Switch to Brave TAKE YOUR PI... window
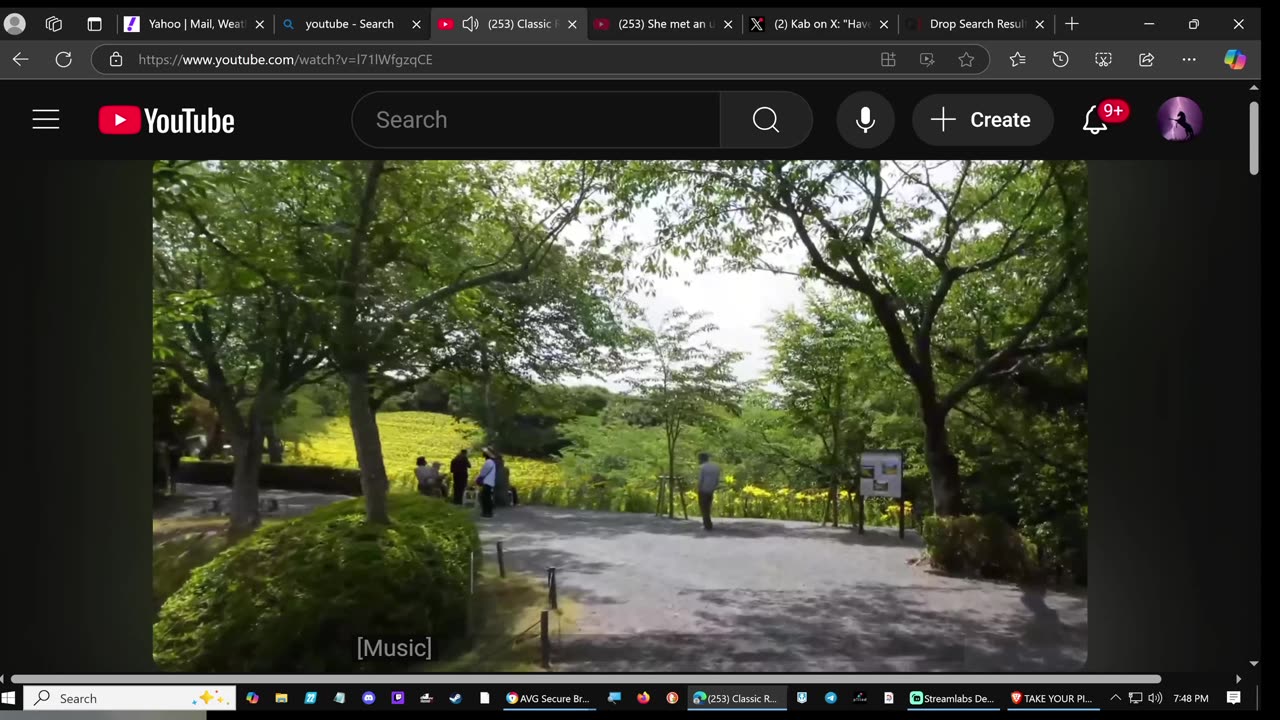This screenshot has height=720, width=1280. pyautogui.click(x=1053, y=698)
